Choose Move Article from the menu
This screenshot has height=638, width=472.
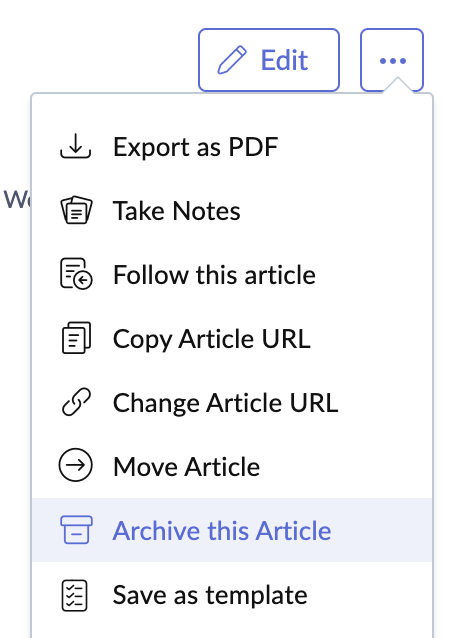tap(232, 466)
